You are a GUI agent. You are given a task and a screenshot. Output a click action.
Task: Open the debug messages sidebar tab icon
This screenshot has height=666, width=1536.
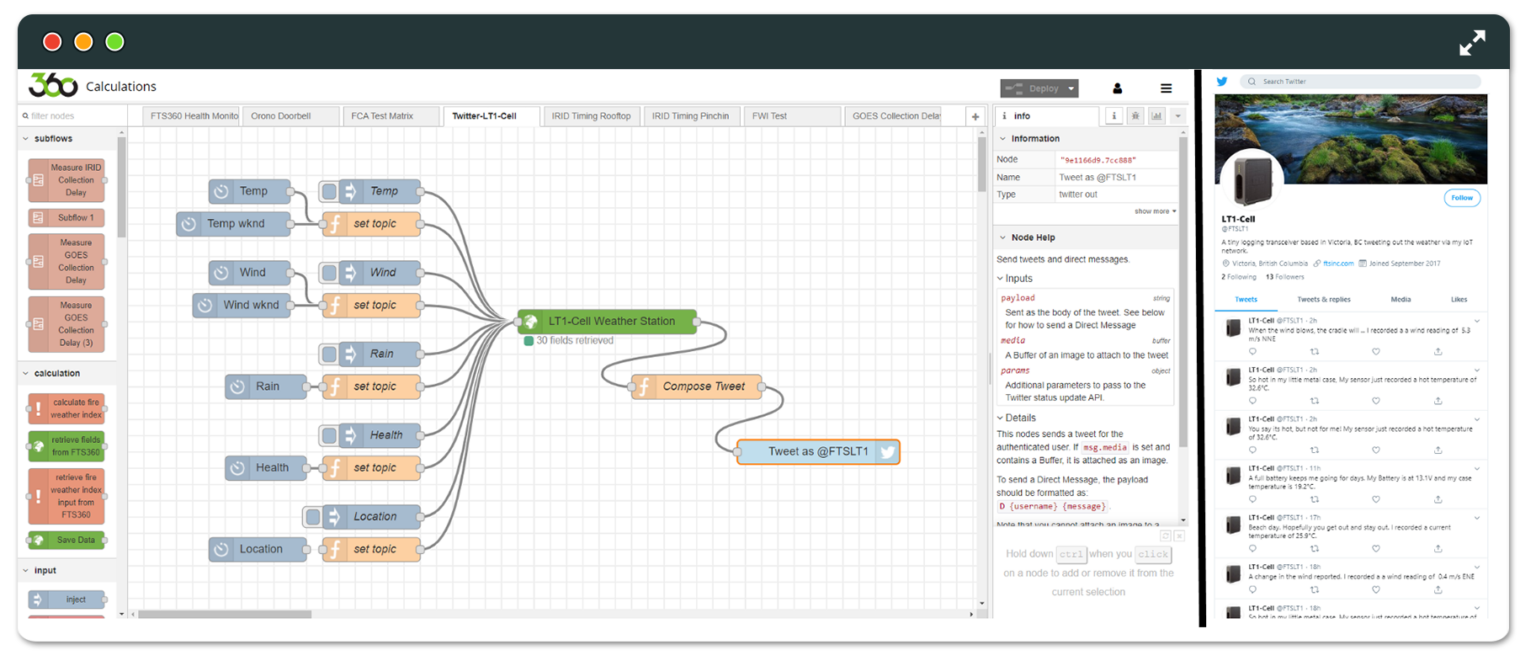tap(1136, 116)
